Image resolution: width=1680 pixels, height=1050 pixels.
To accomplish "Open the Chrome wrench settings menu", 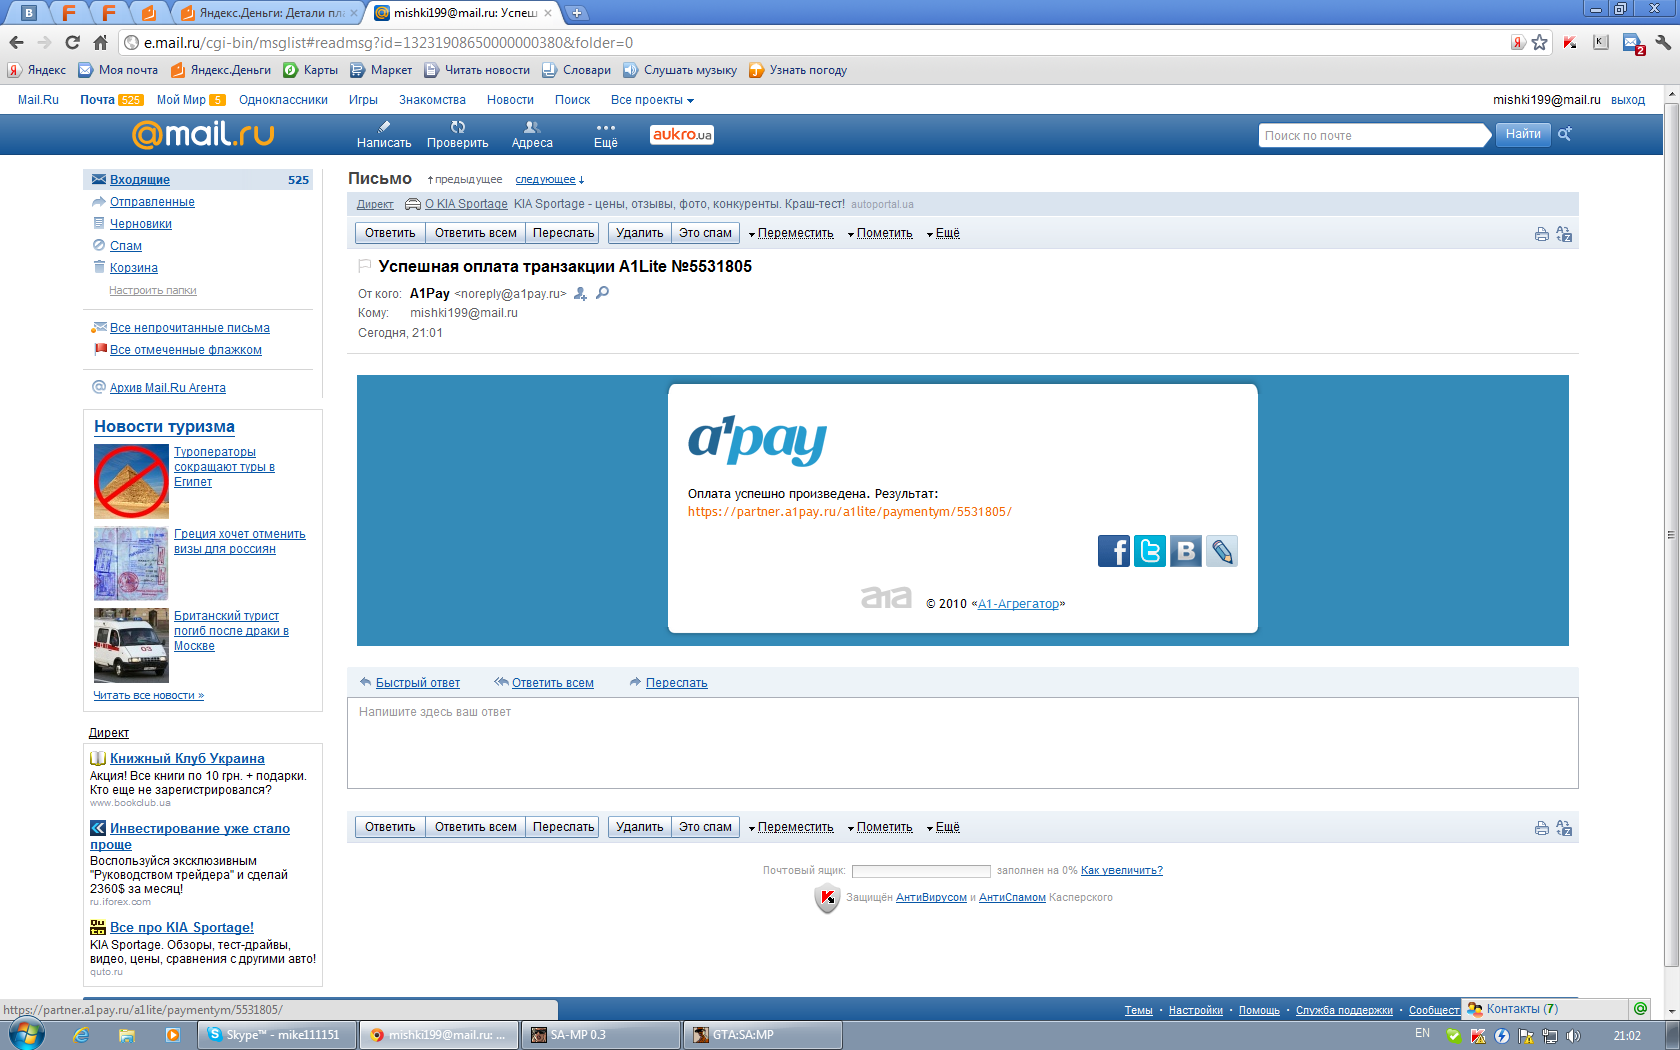I will [x=1663, y=42].
